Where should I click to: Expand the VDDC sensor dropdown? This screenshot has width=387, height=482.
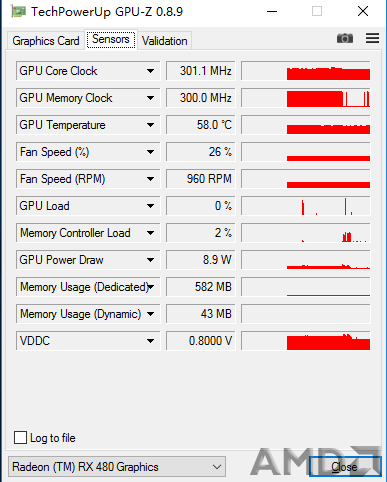point(150,341)
